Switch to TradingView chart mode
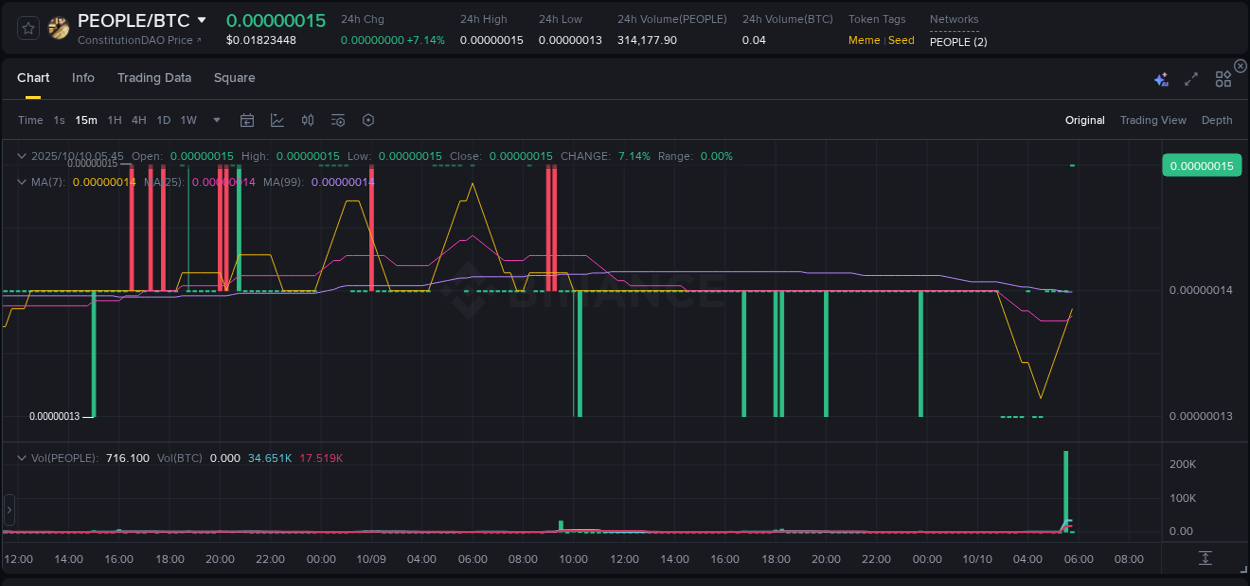Image resolution: width=1250 pixels, height=586 pixels. coord(1153,119)
